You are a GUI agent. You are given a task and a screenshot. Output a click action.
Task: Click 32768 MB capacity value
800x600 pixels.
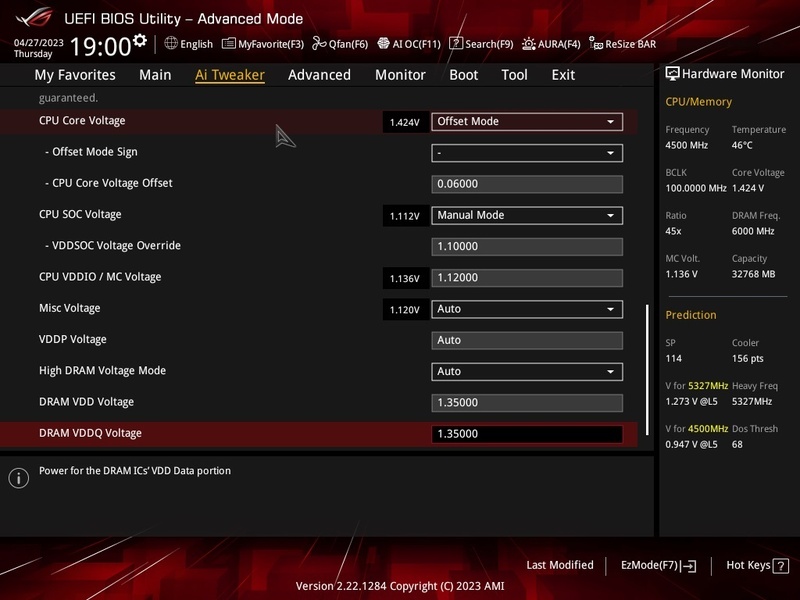[x=753, y=274]
